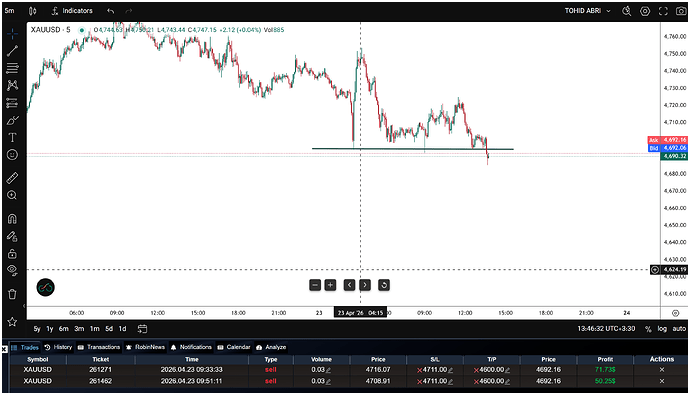Viewport: 690px width, 395px height.
Task: Open the RobinNews tab
Action: point(146,347)
